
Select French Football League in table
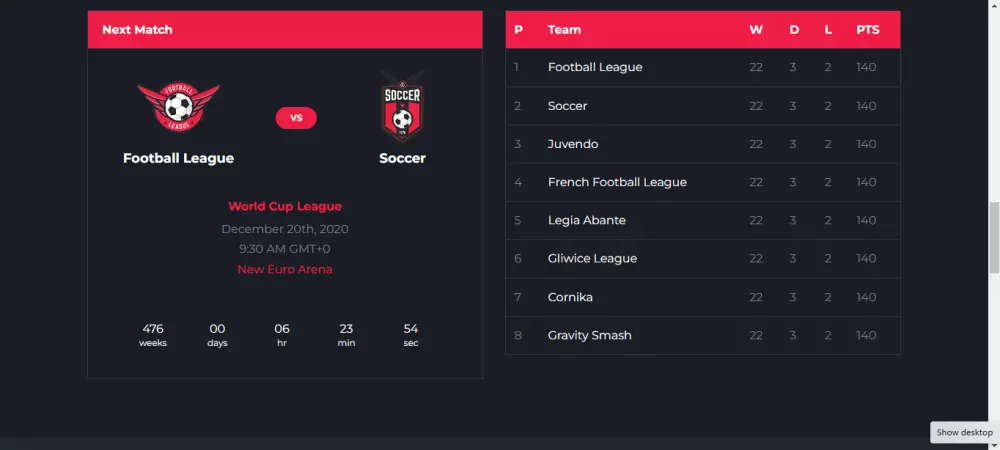point(617,182)
